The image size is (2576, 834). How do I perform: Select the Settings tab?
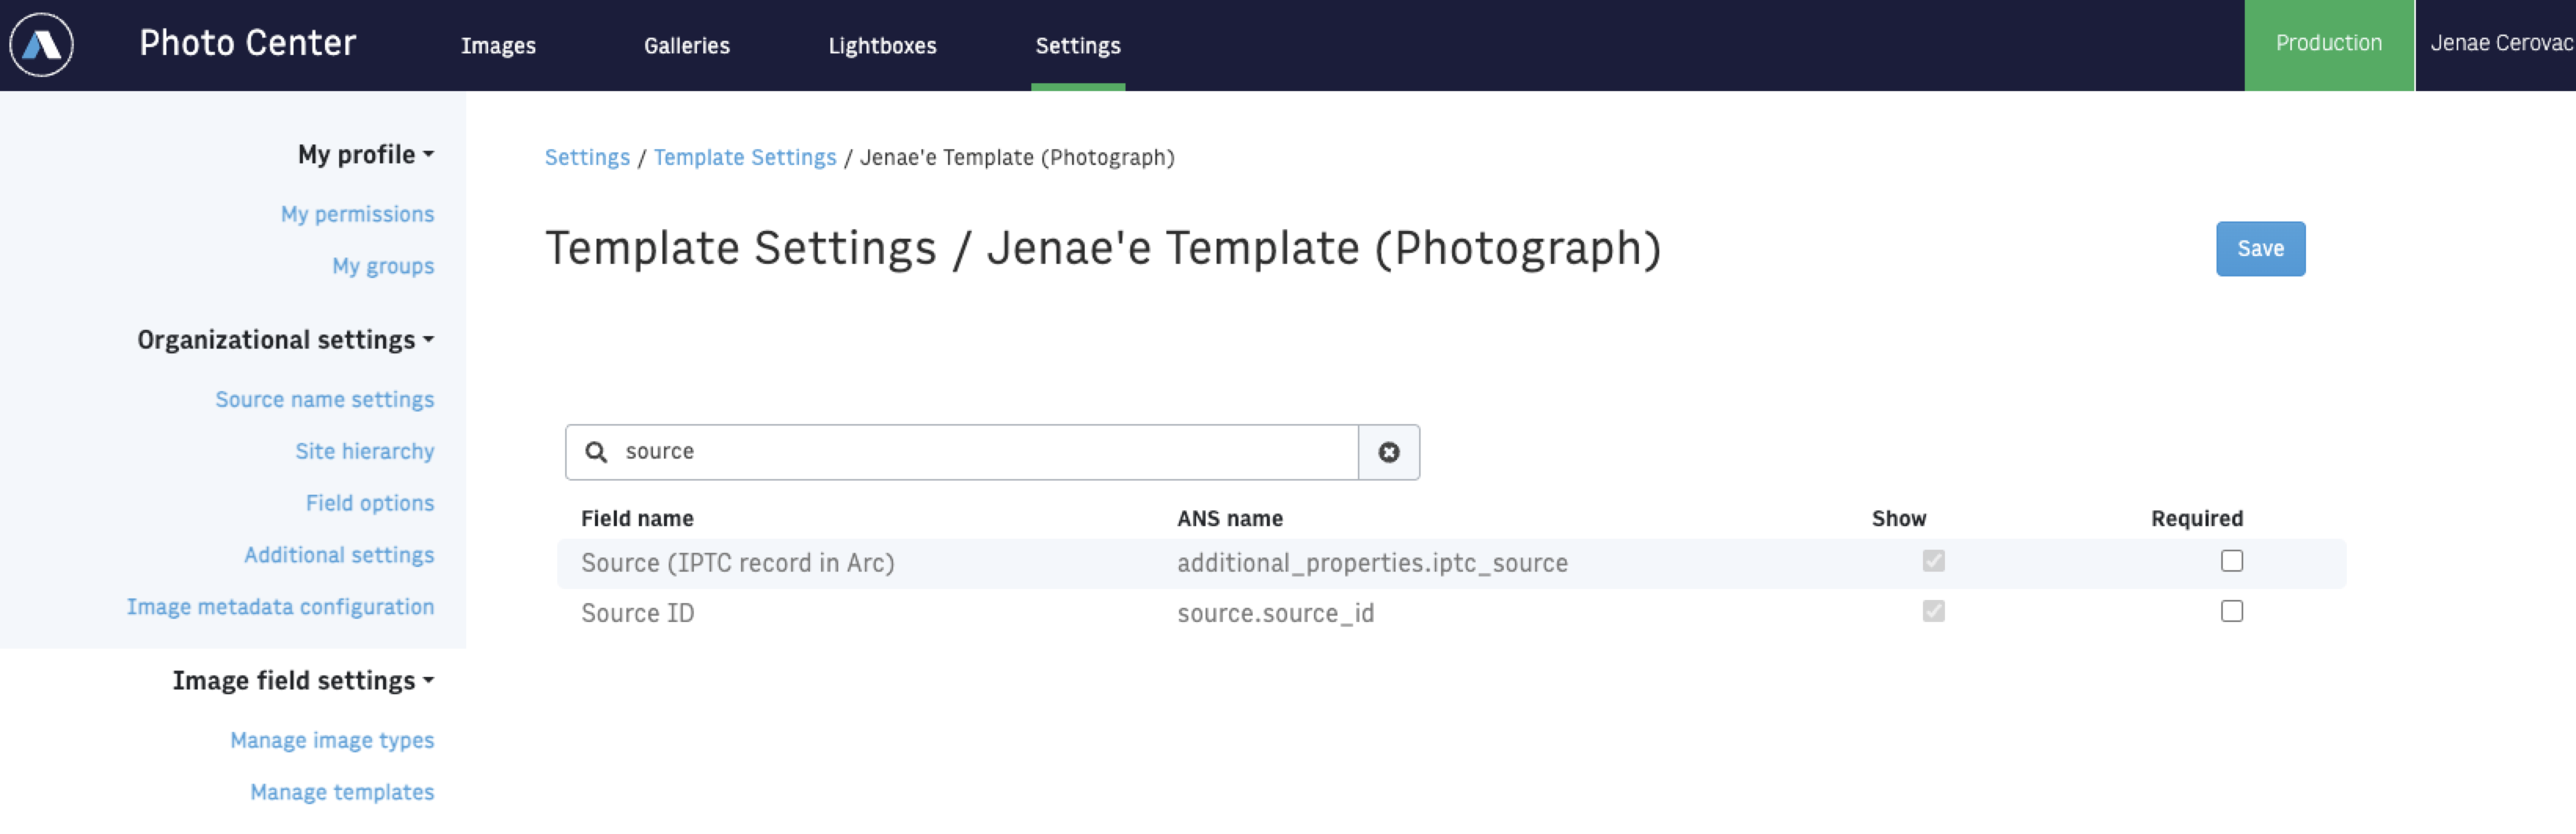(x=1078, y=45)
